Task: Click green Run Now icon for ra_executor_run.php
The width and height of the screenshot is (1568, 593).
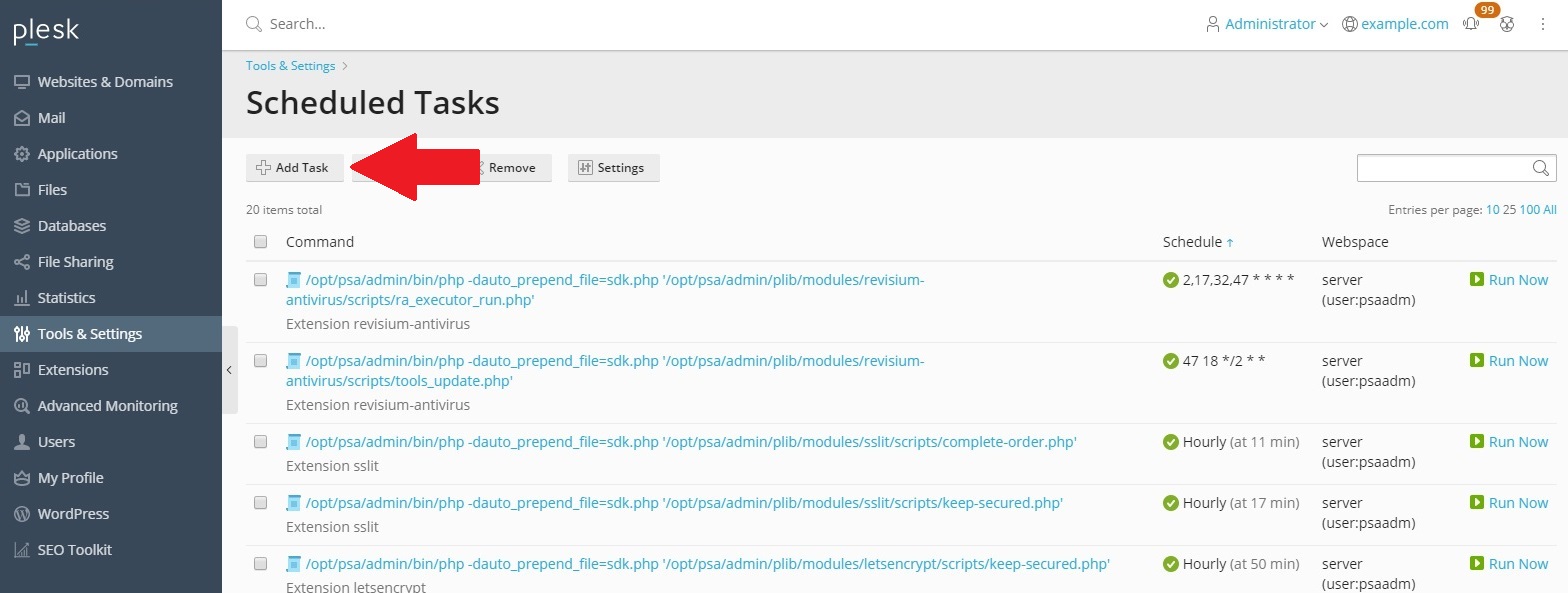Action: (x=1476, y=280)
